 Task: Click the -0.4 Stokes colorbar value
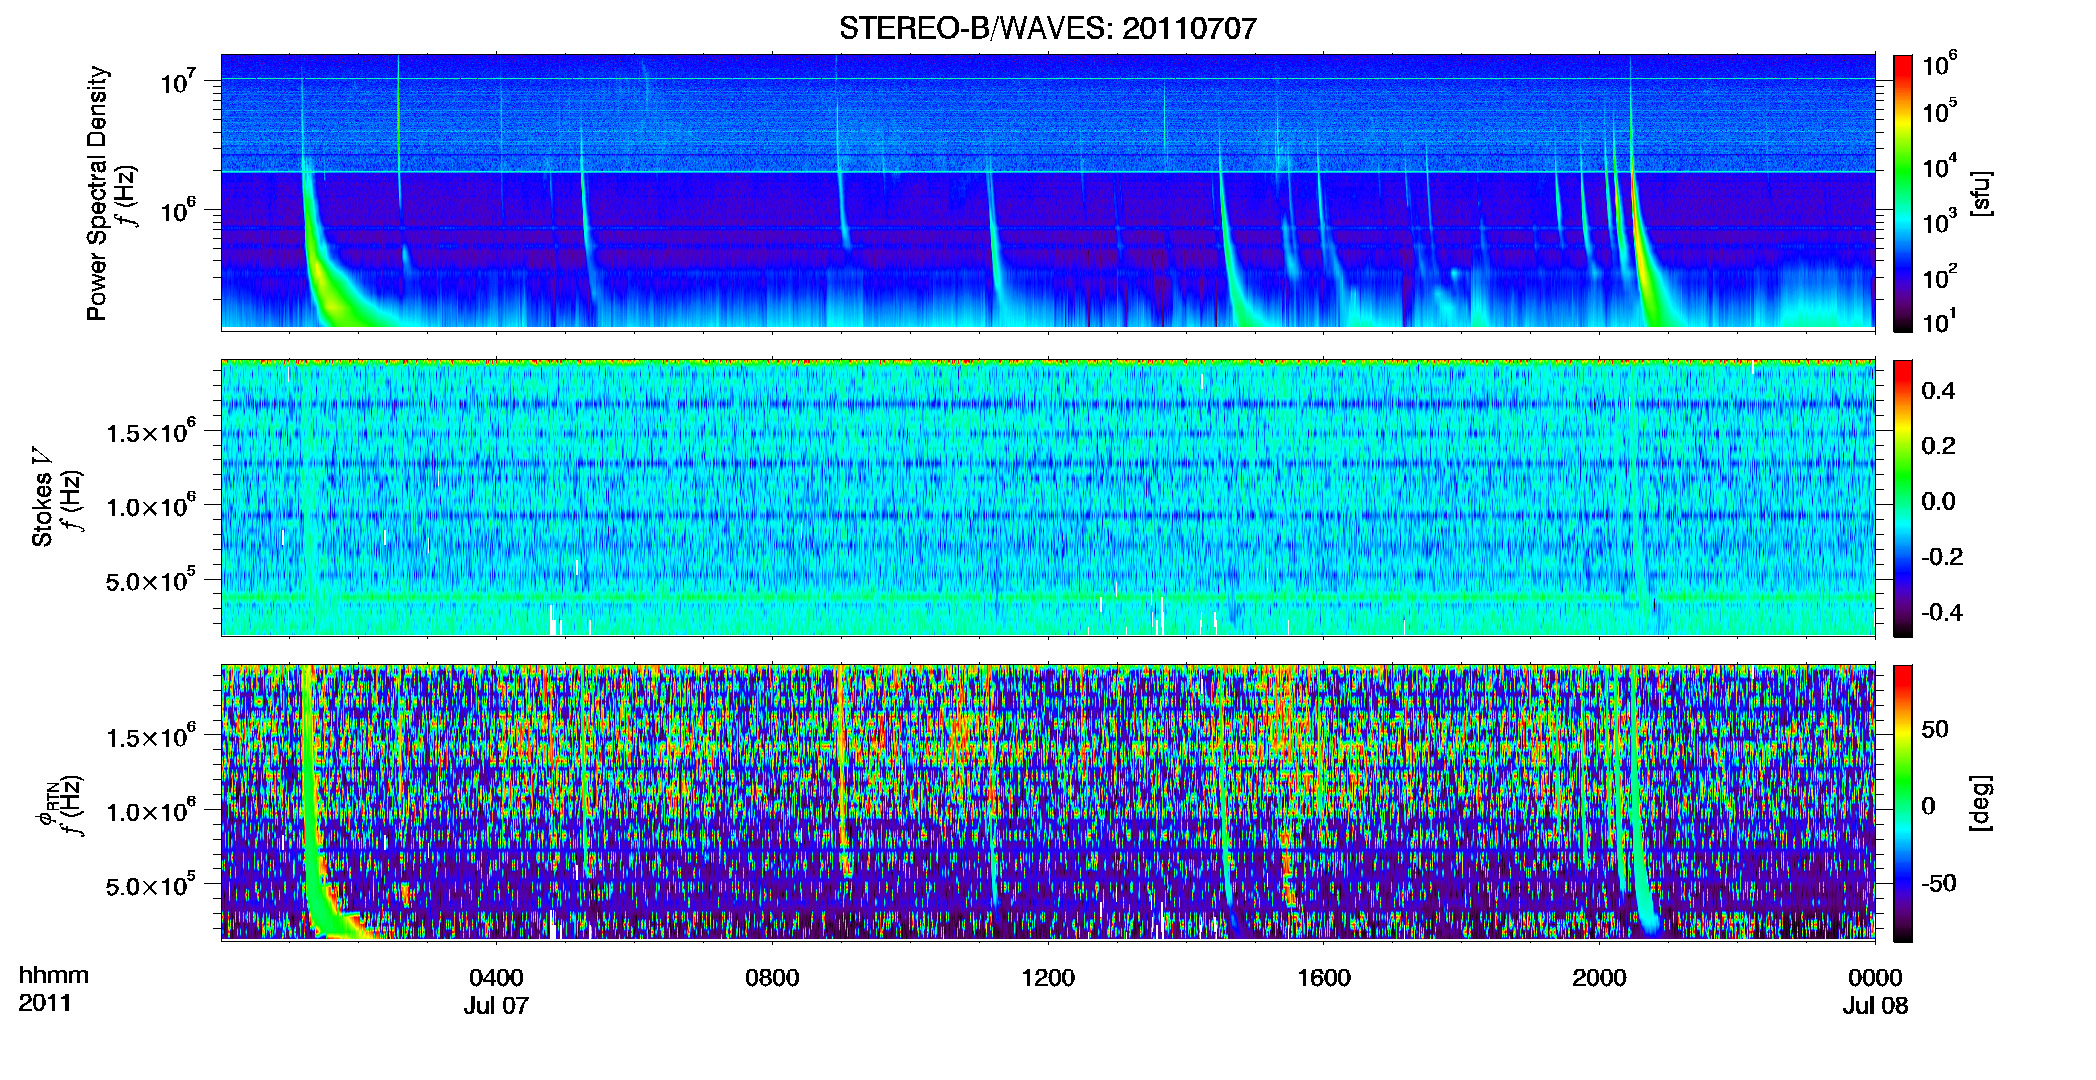point(1942,613)
